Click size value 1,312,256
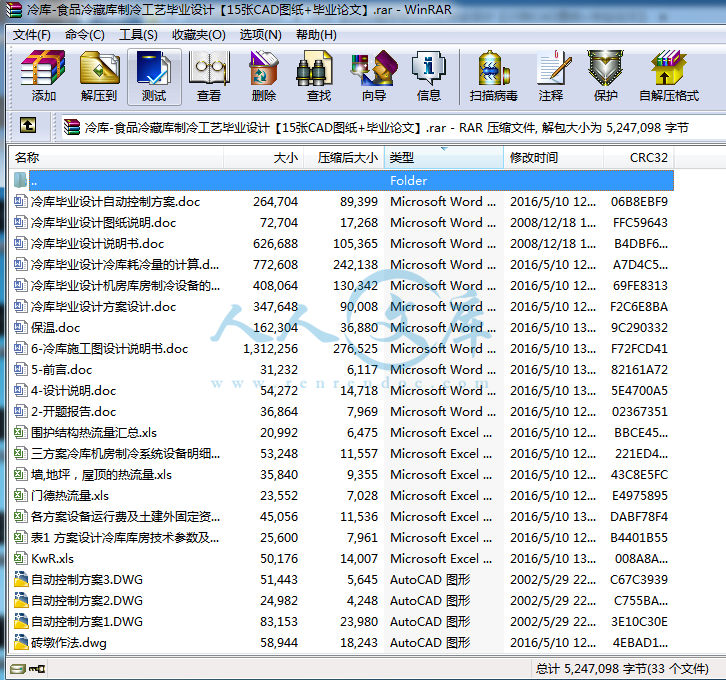 click(x=270, y=349)
